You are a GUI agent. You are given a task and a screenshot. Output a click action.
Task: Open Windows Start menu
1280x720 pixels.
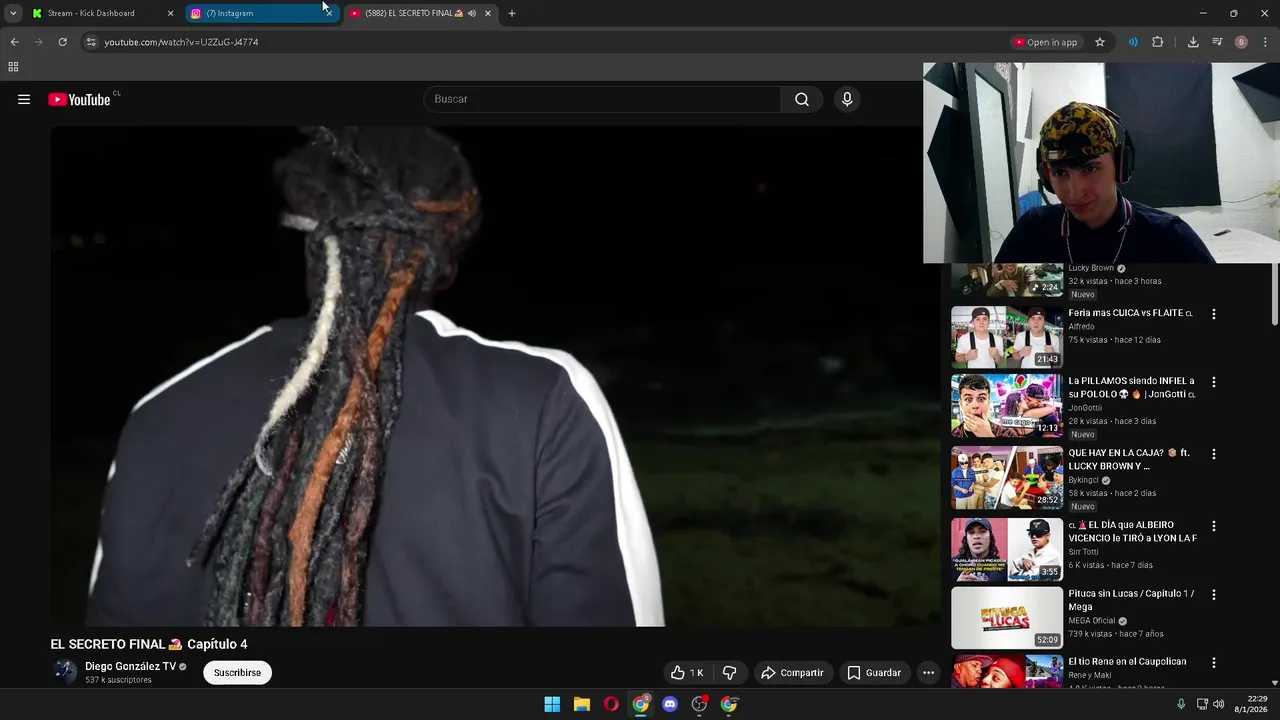[552, 704]
